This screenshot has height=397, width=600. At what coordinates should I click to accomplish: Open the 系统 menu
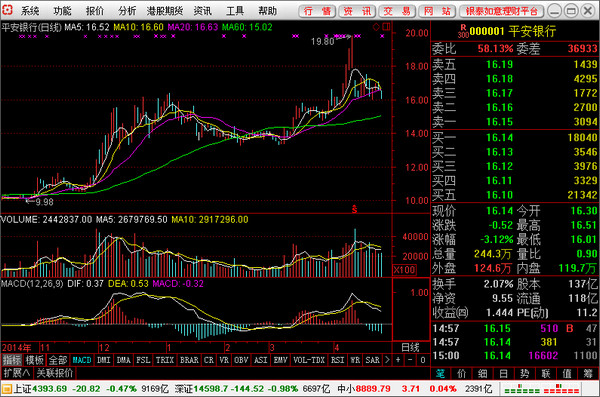click(x=30, y=11)
